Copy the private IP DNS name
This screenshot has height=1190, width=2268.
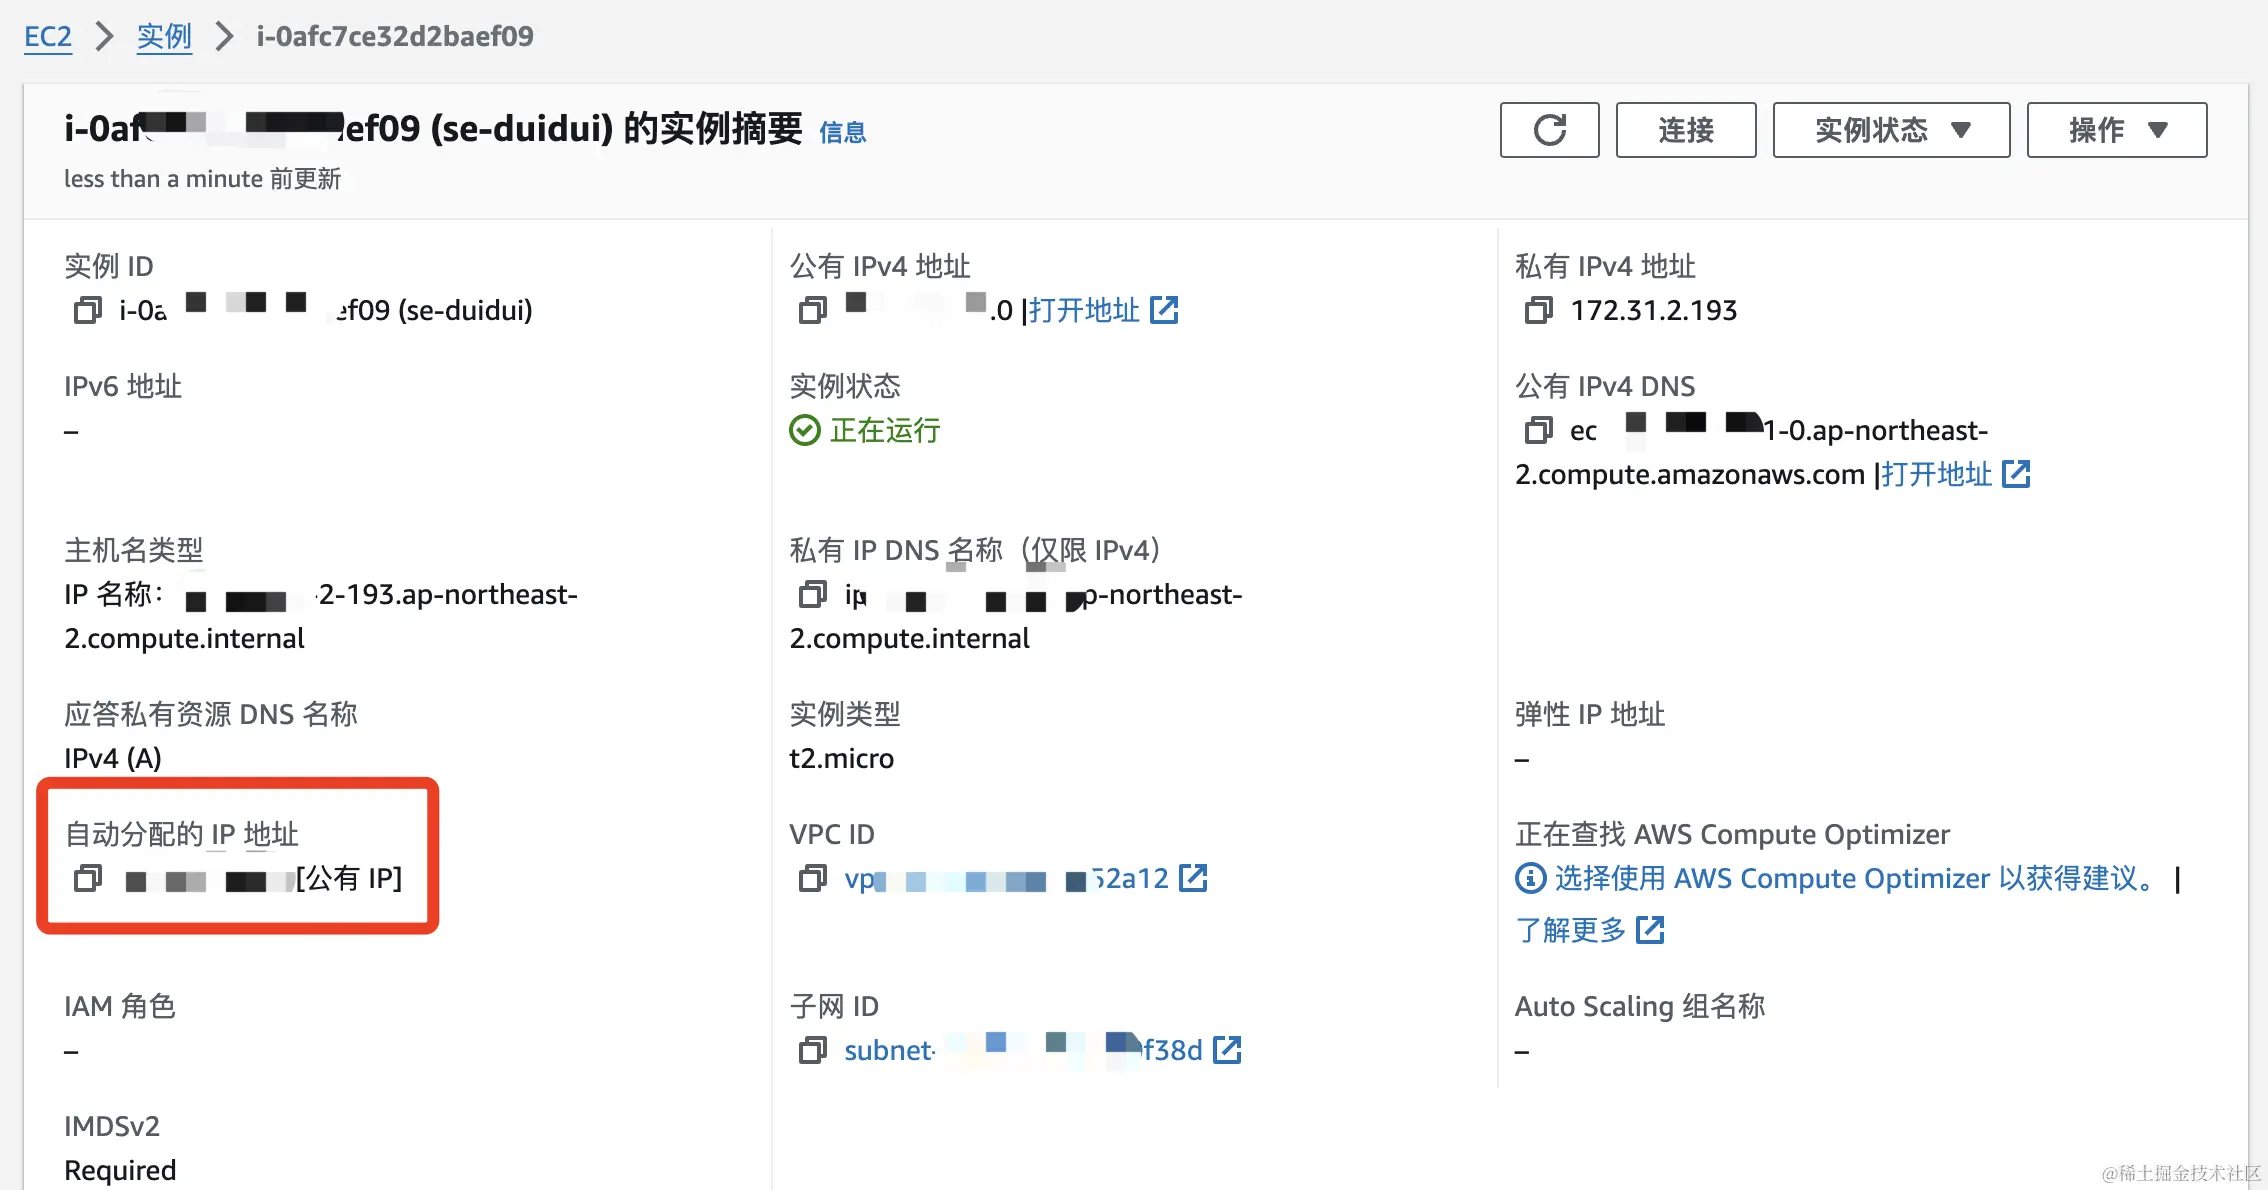(813, 595)
